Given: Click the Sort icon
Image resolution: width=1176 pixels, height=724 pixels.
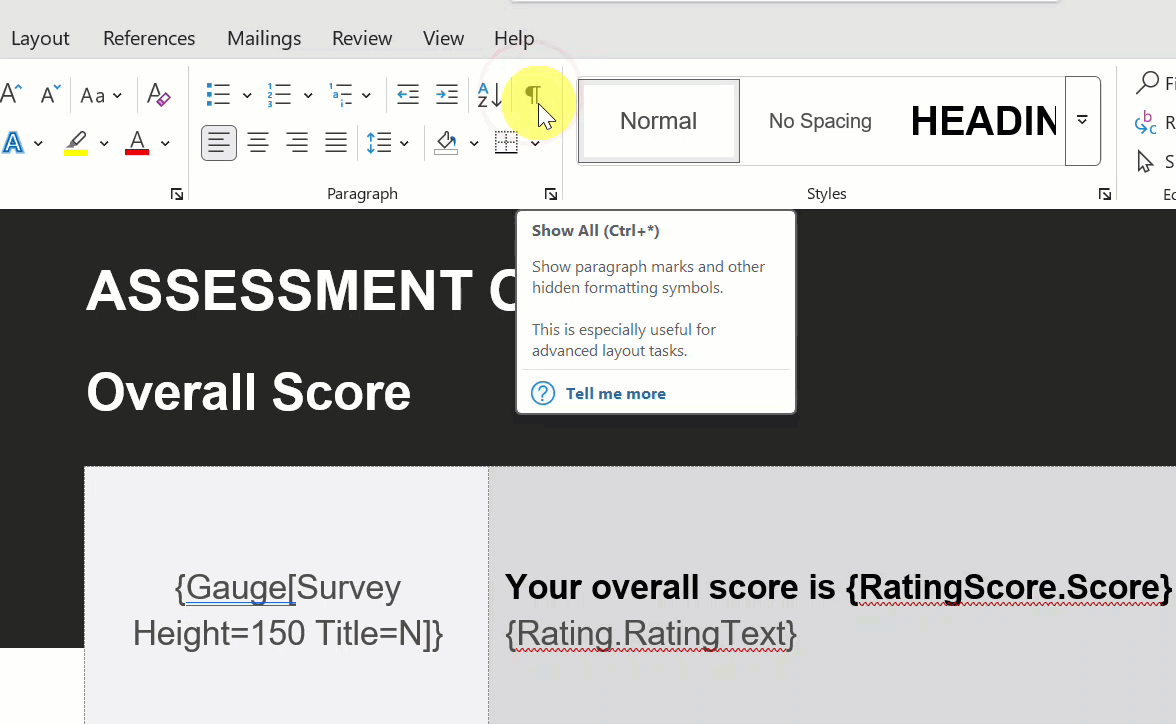Looking at the screenshot, I should tap(489, 96).
